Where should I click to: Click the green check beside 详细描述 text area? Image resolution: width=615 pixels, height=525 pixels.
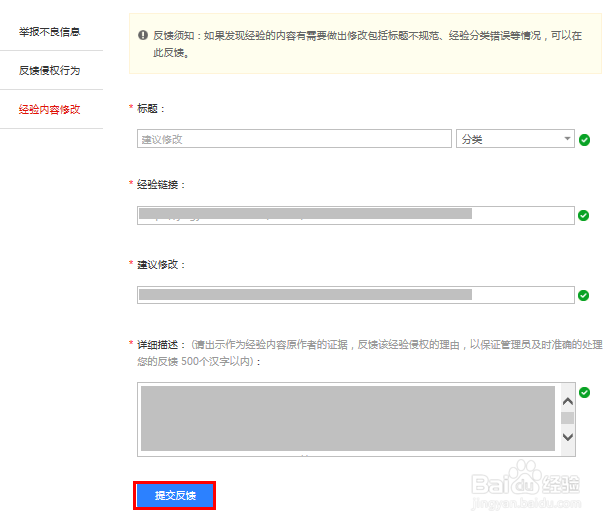click(x=584, y=392)
